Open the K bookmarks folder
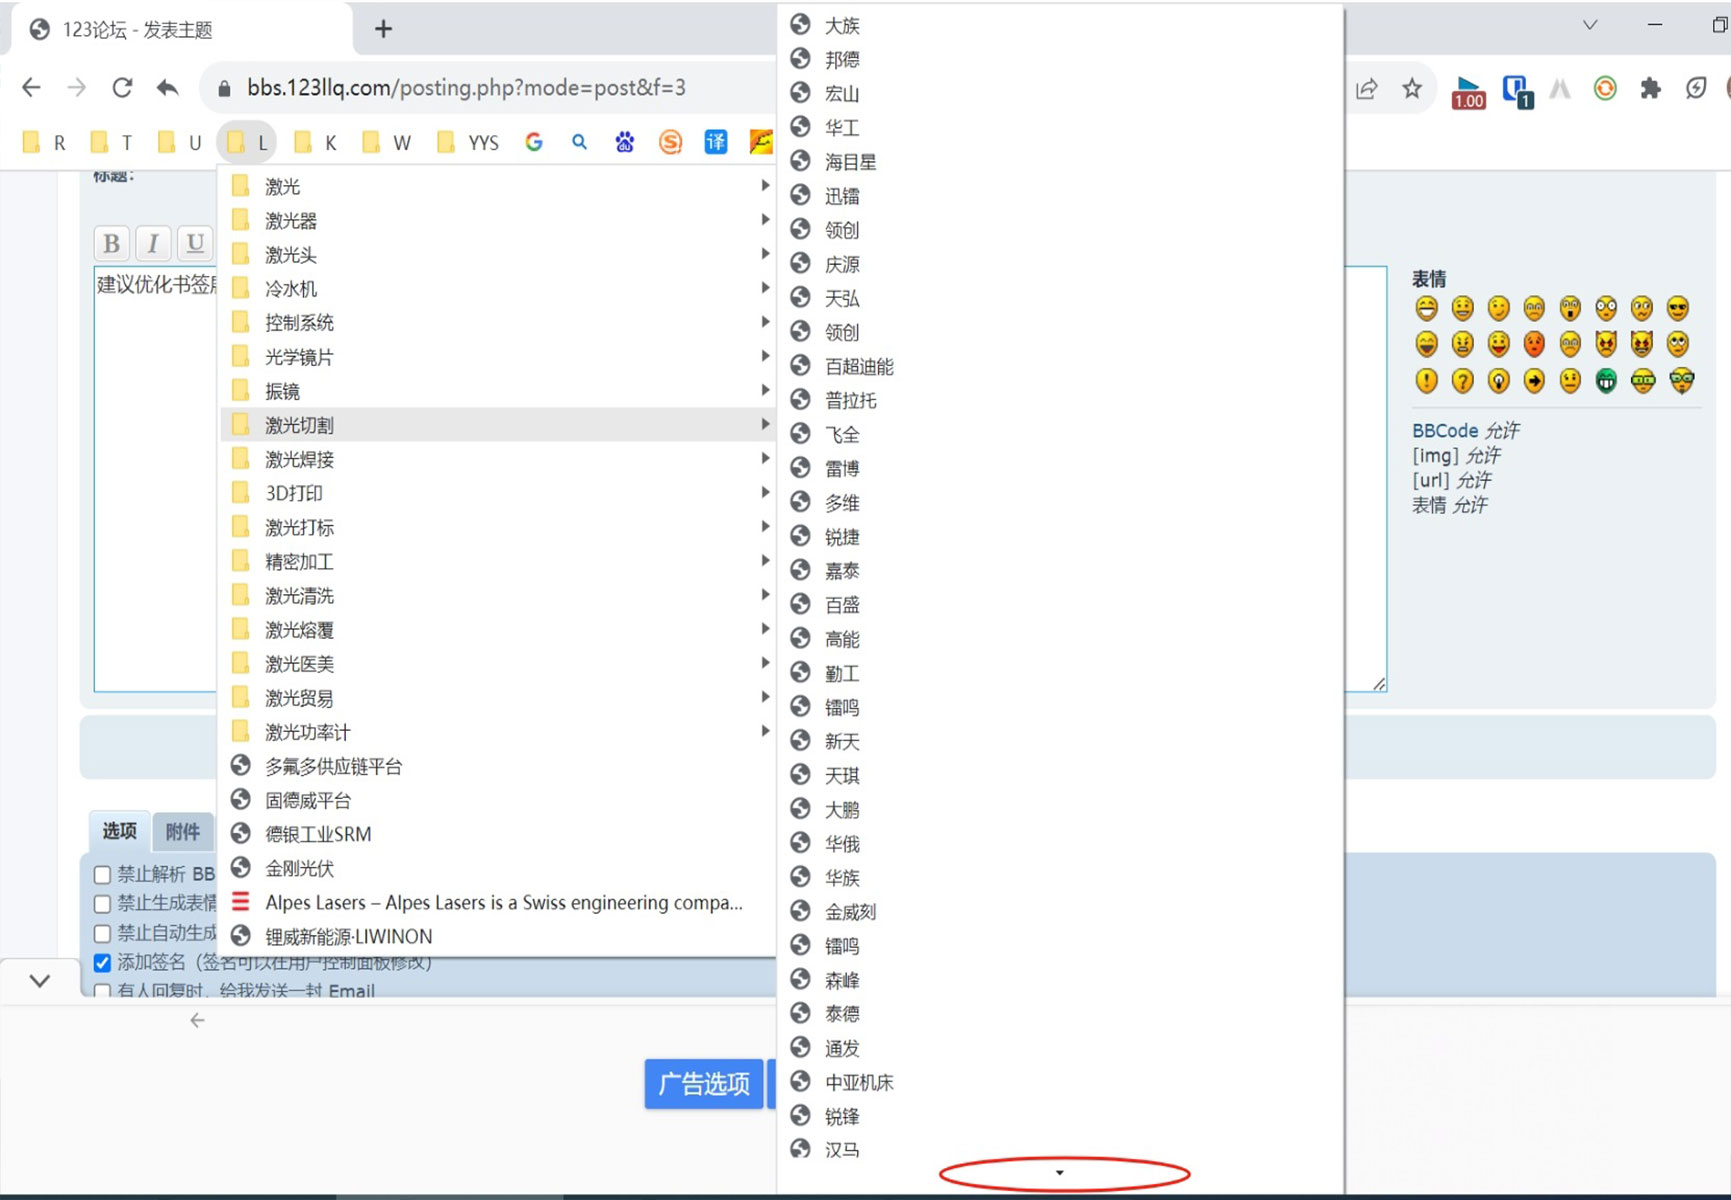The width and height of the screenshot is (1731, 1200). [316, 142]
